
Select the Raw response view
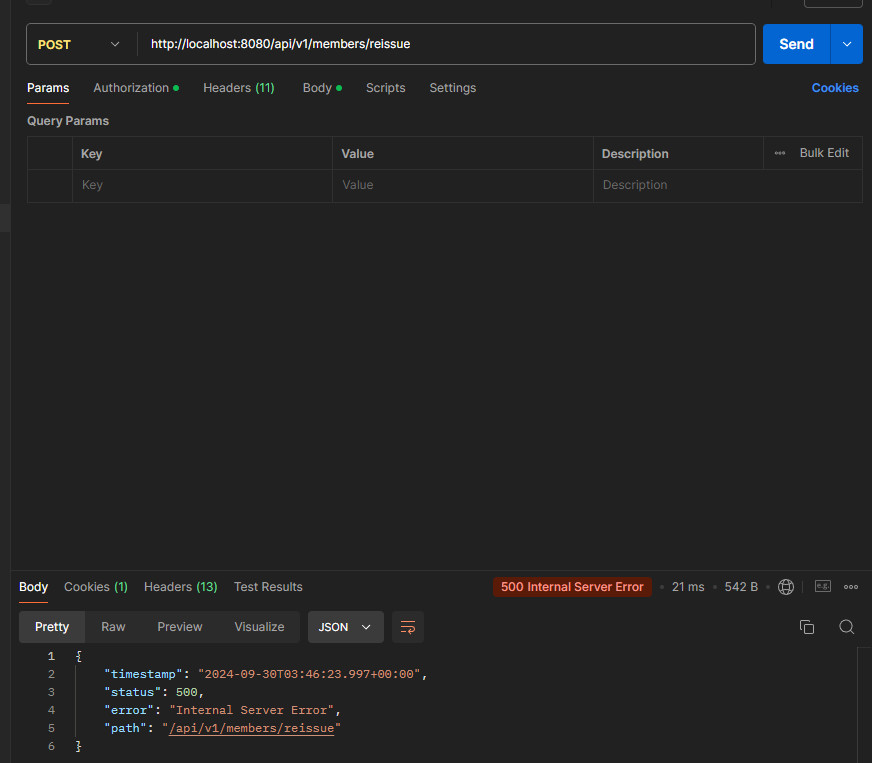[x=112, y=626]
